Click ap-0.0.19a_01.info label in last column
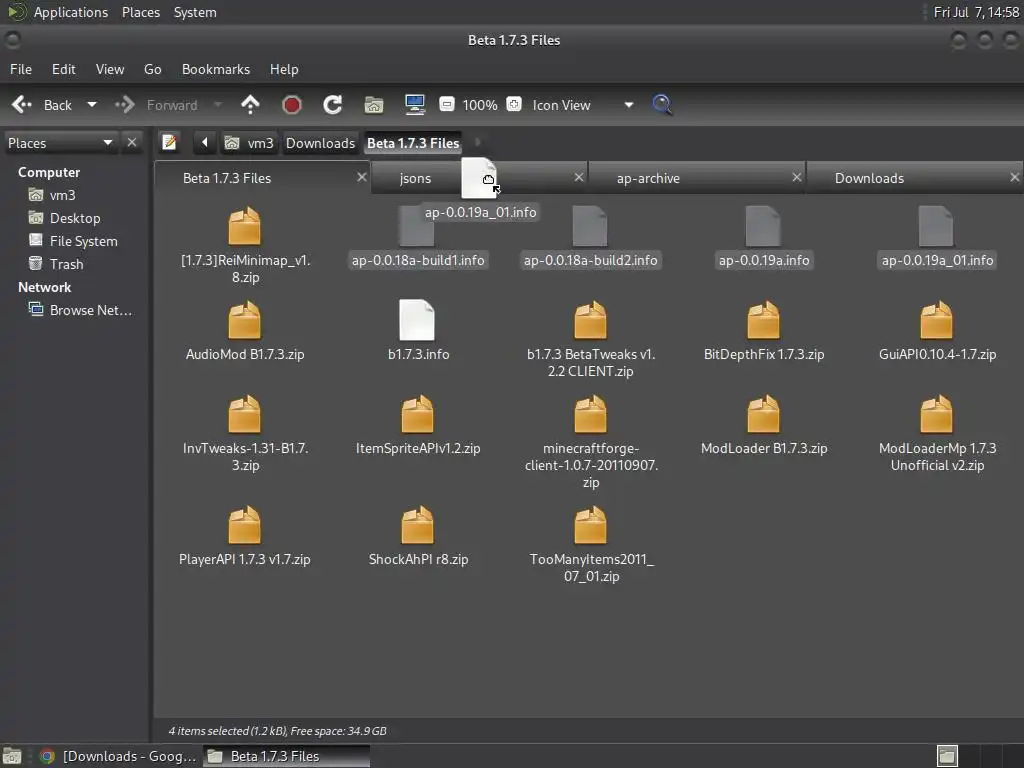The image size is (1024, 768). coord(937,260)
